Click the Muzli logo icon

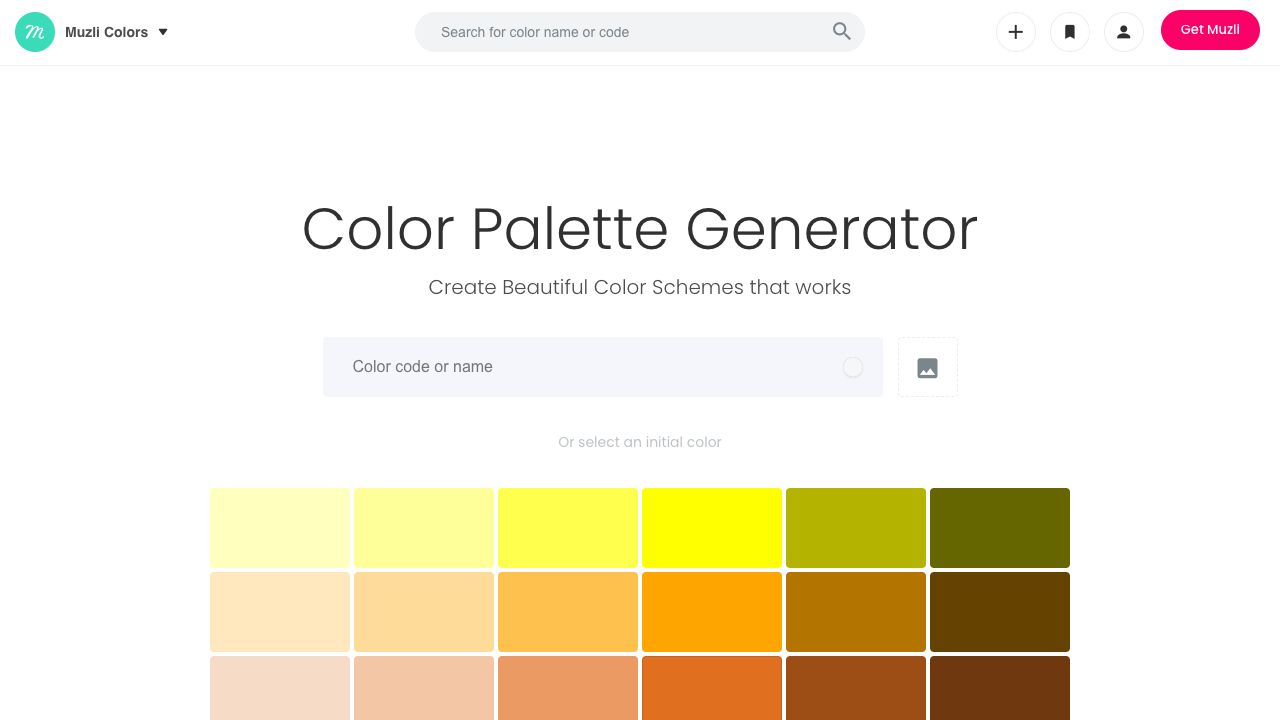(x=35, y=32)
